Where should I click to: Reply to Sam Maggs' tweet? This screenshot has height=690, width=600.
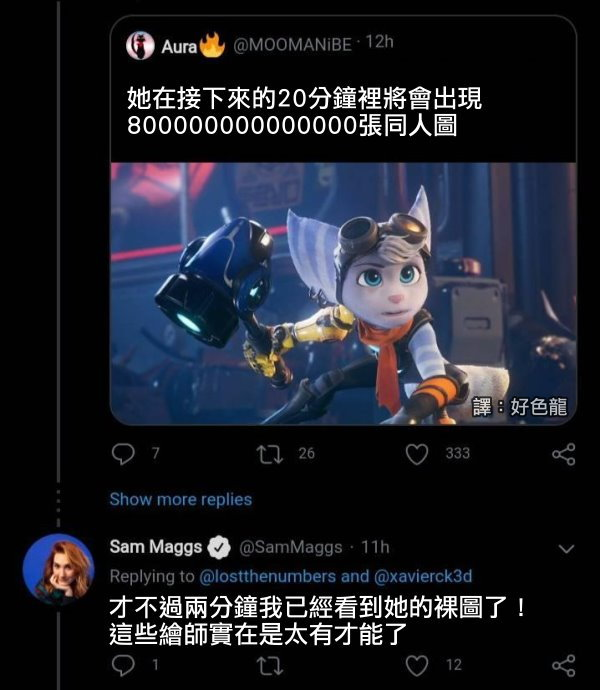tap(123, 665)
